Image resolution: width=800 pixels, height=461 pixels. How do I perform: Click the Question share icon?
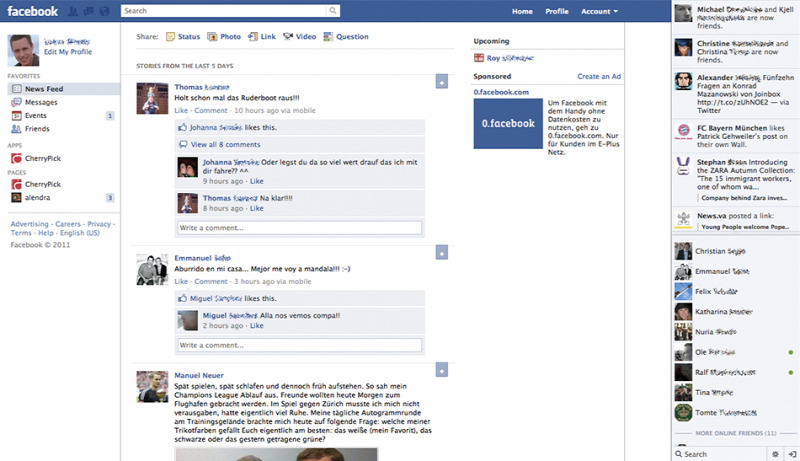(x=328, y=37)
